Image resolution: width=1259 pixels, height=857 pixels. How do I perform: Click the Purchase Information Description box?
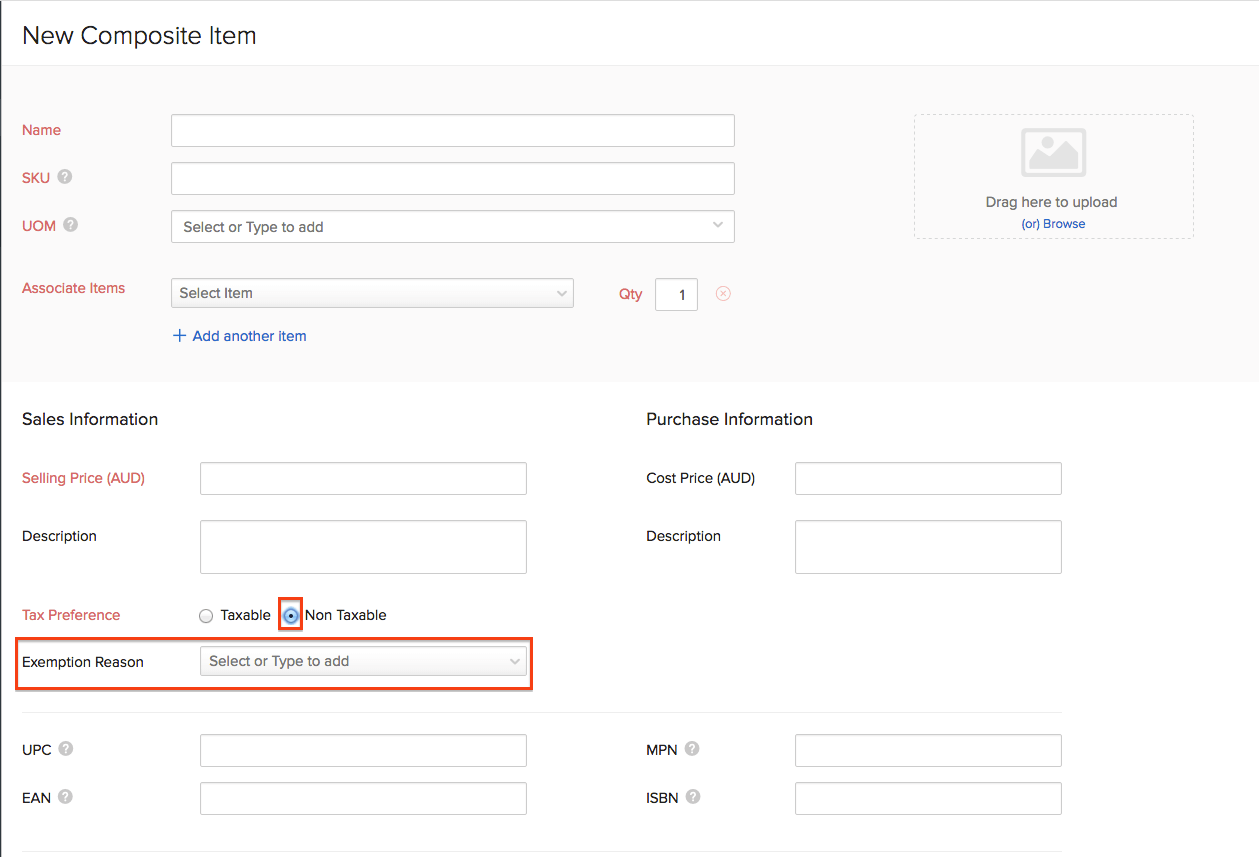coord(927,547)
